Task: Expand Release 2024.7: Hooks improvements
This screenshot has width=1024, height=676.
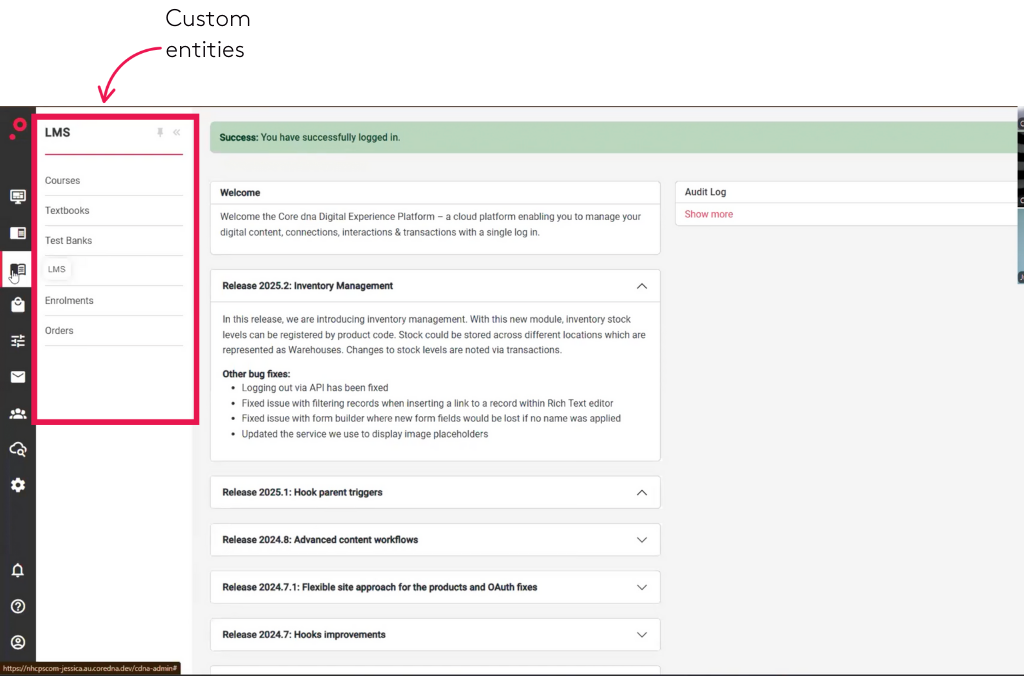Action: coord(642,634)
